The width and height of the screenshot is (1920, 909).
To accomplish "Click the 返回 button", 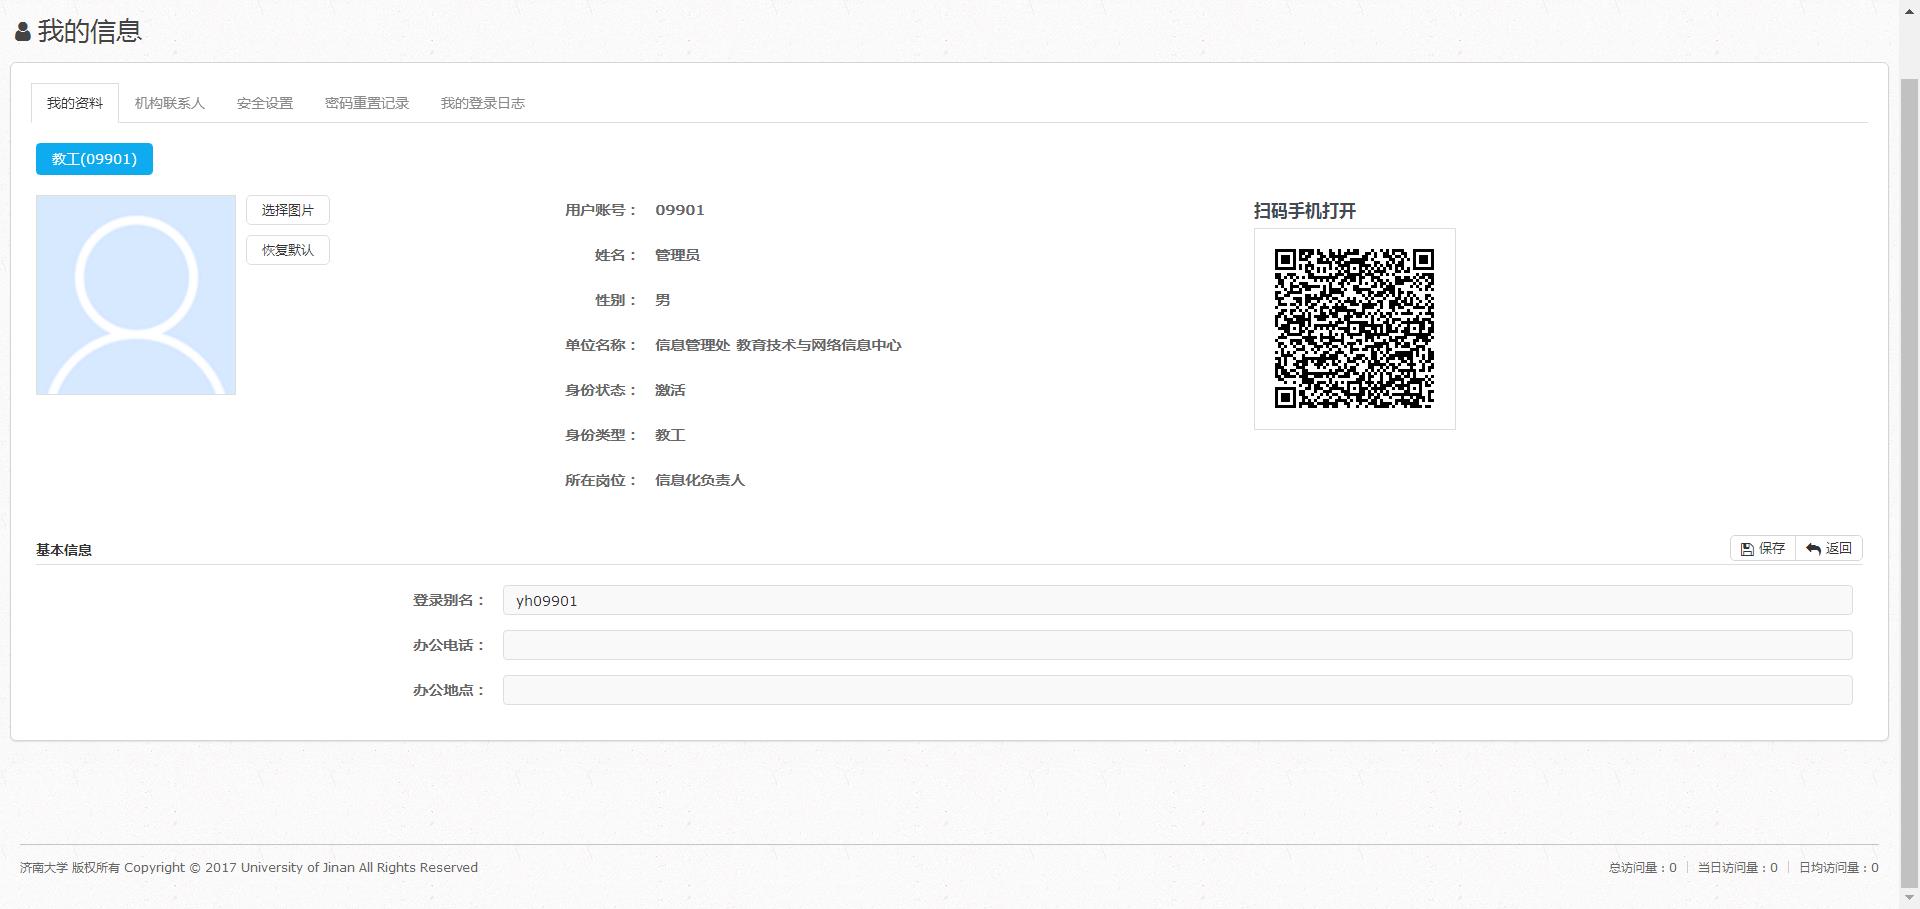I will click(x=1829, y=548).
